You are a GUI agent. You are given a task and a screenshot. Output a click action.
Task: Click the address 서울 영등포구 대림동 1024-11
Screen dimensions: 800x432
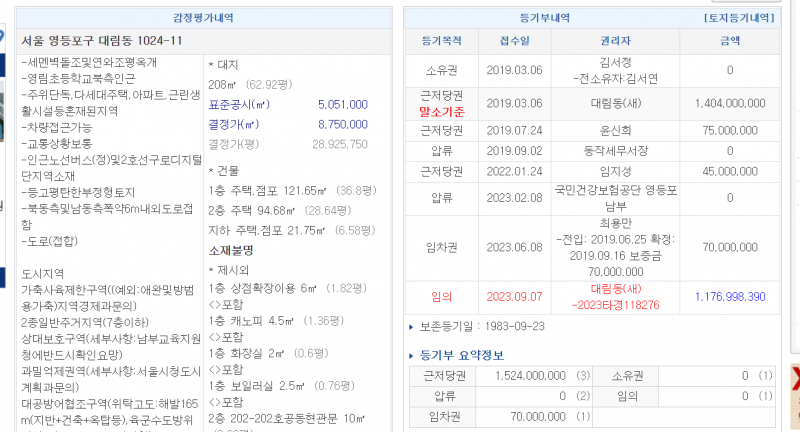click(x=102, y=41)
